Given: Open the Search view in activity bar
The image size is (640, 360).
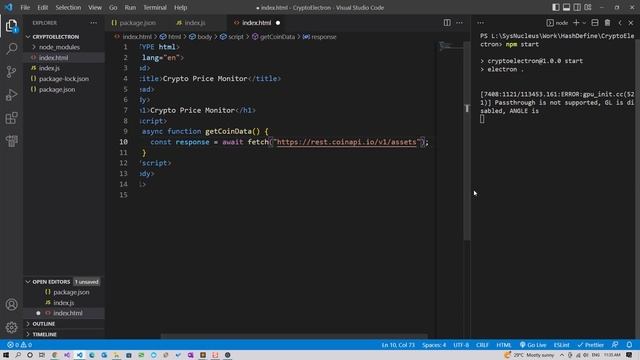Looking at the screenshot, I should tap(11, 49).
